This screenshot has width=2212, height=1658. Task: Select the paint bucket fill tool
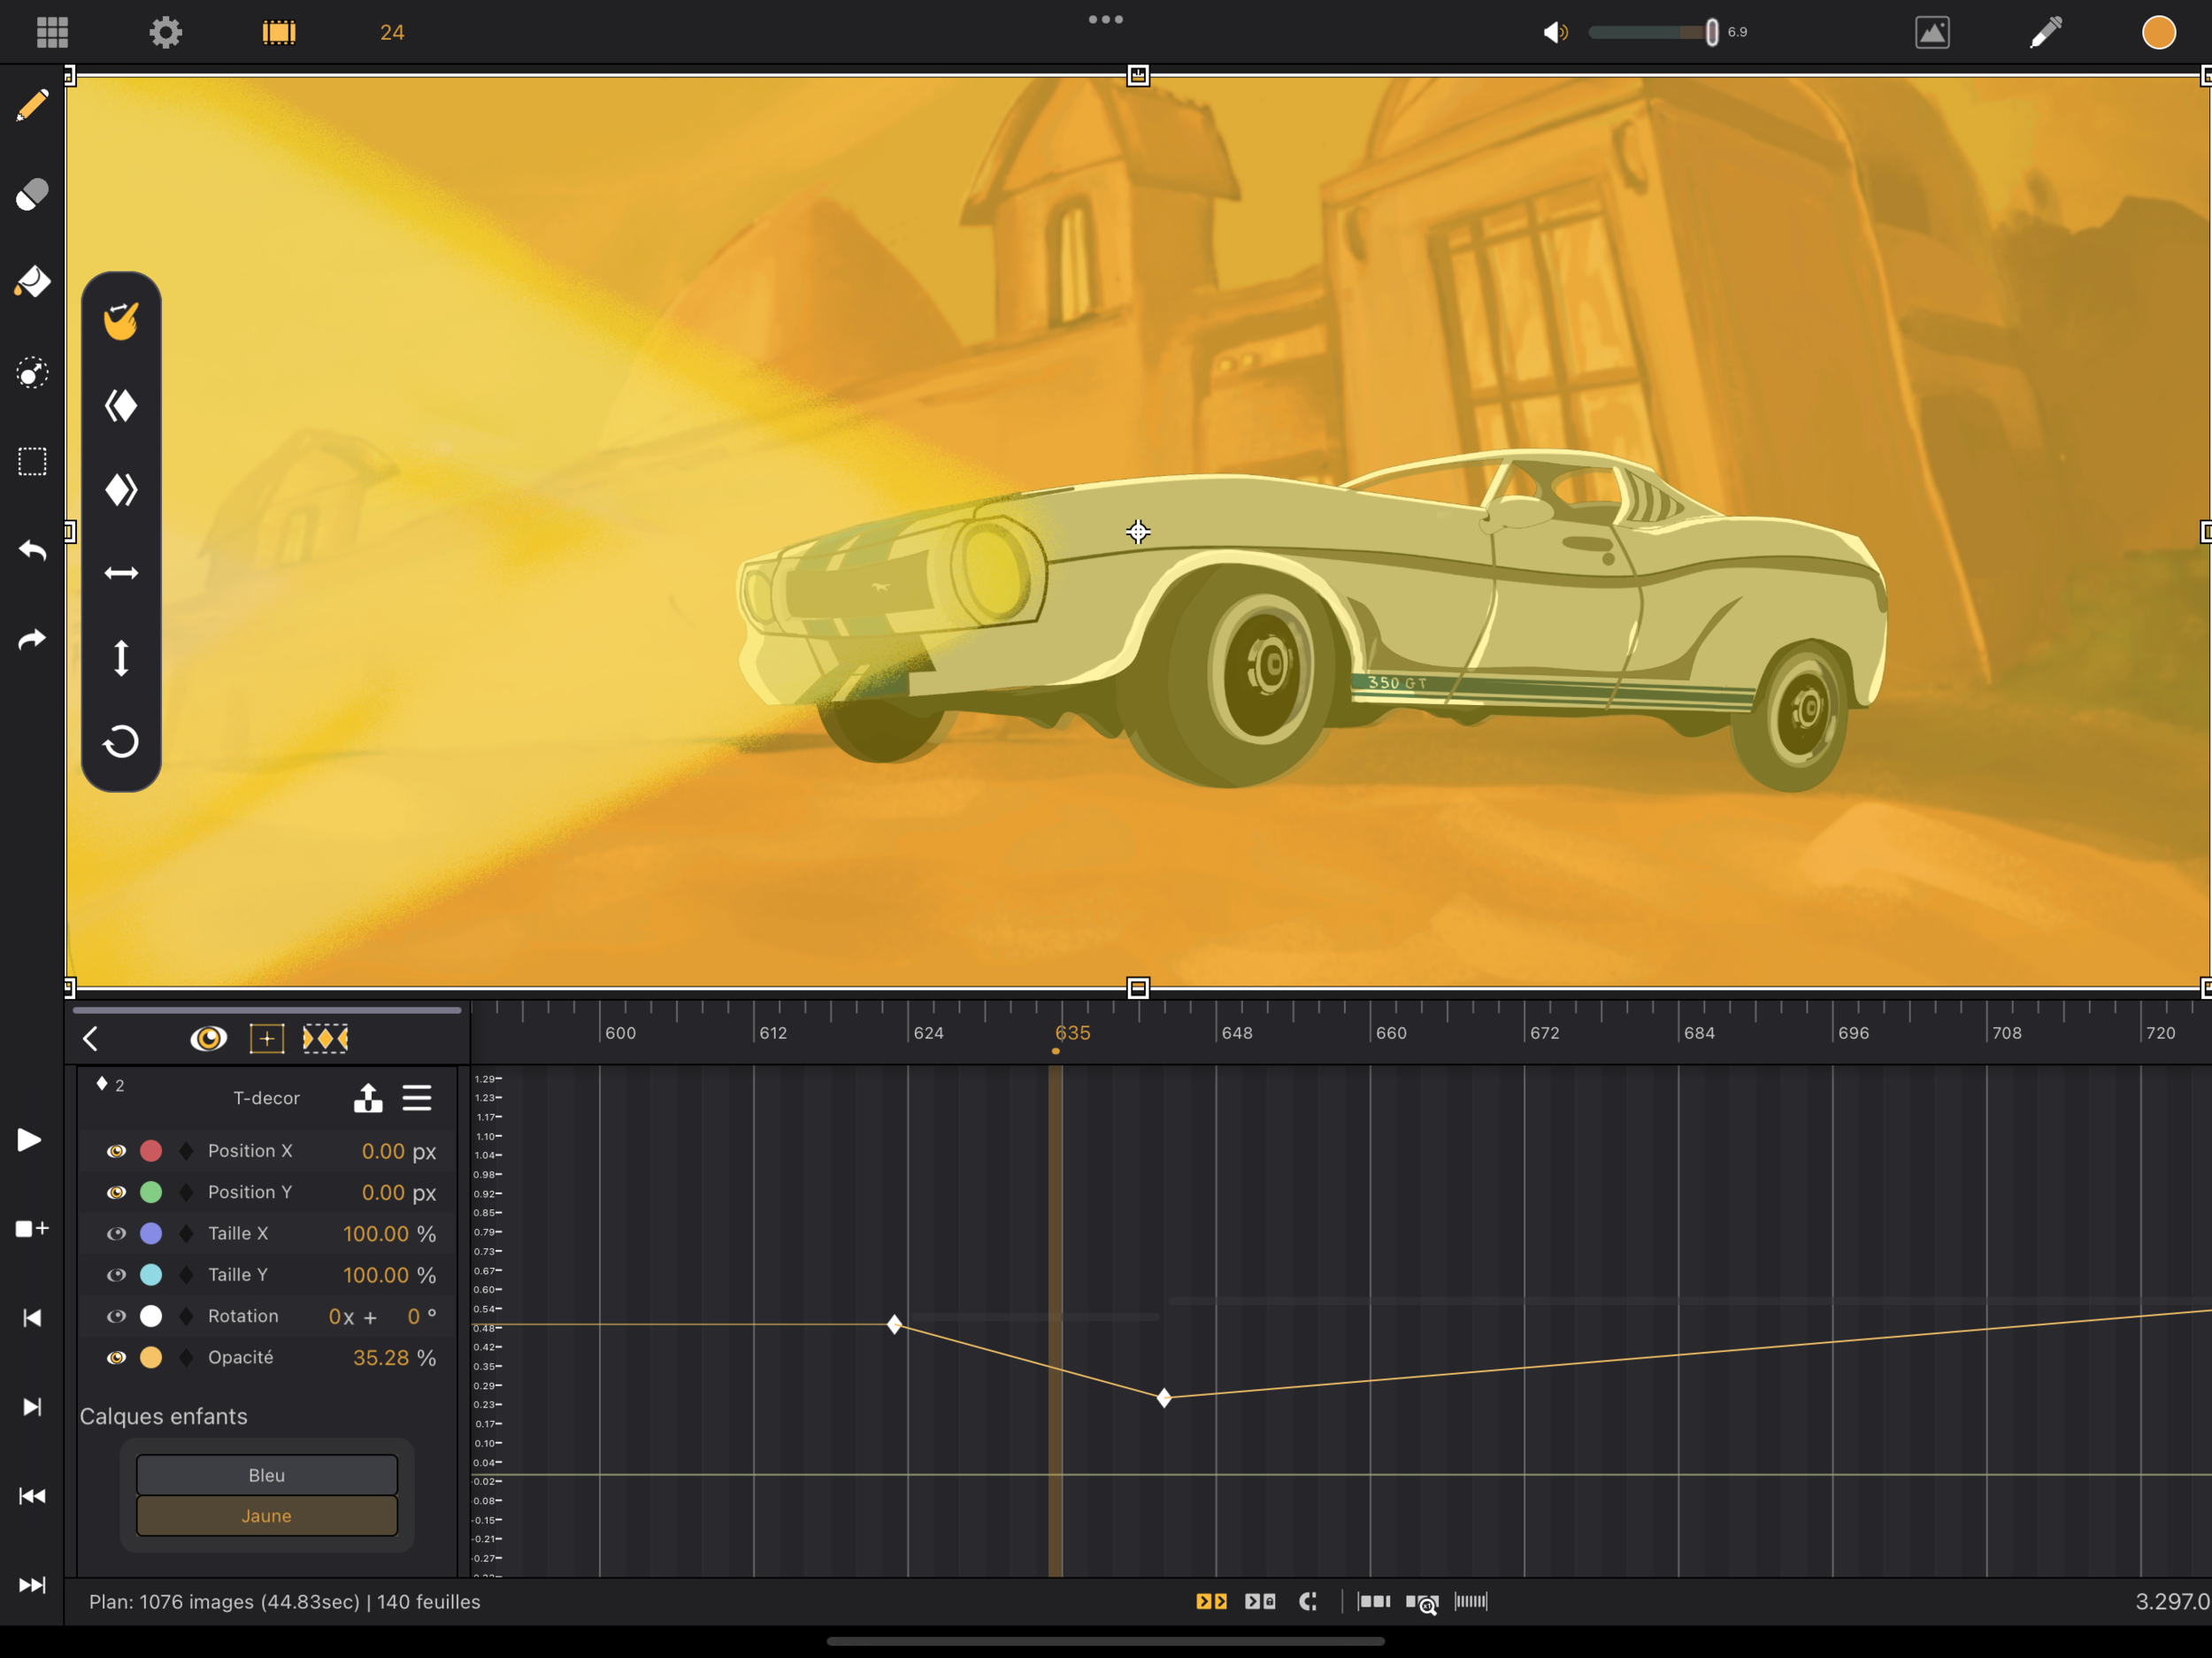tap(32, 283)
